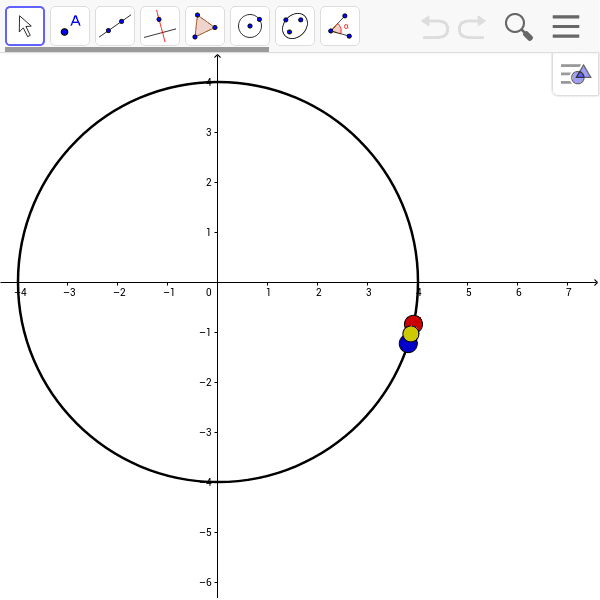Open the hamburger main menu
The height and width of the screenshot is (600, 600).
click(566, 26)
